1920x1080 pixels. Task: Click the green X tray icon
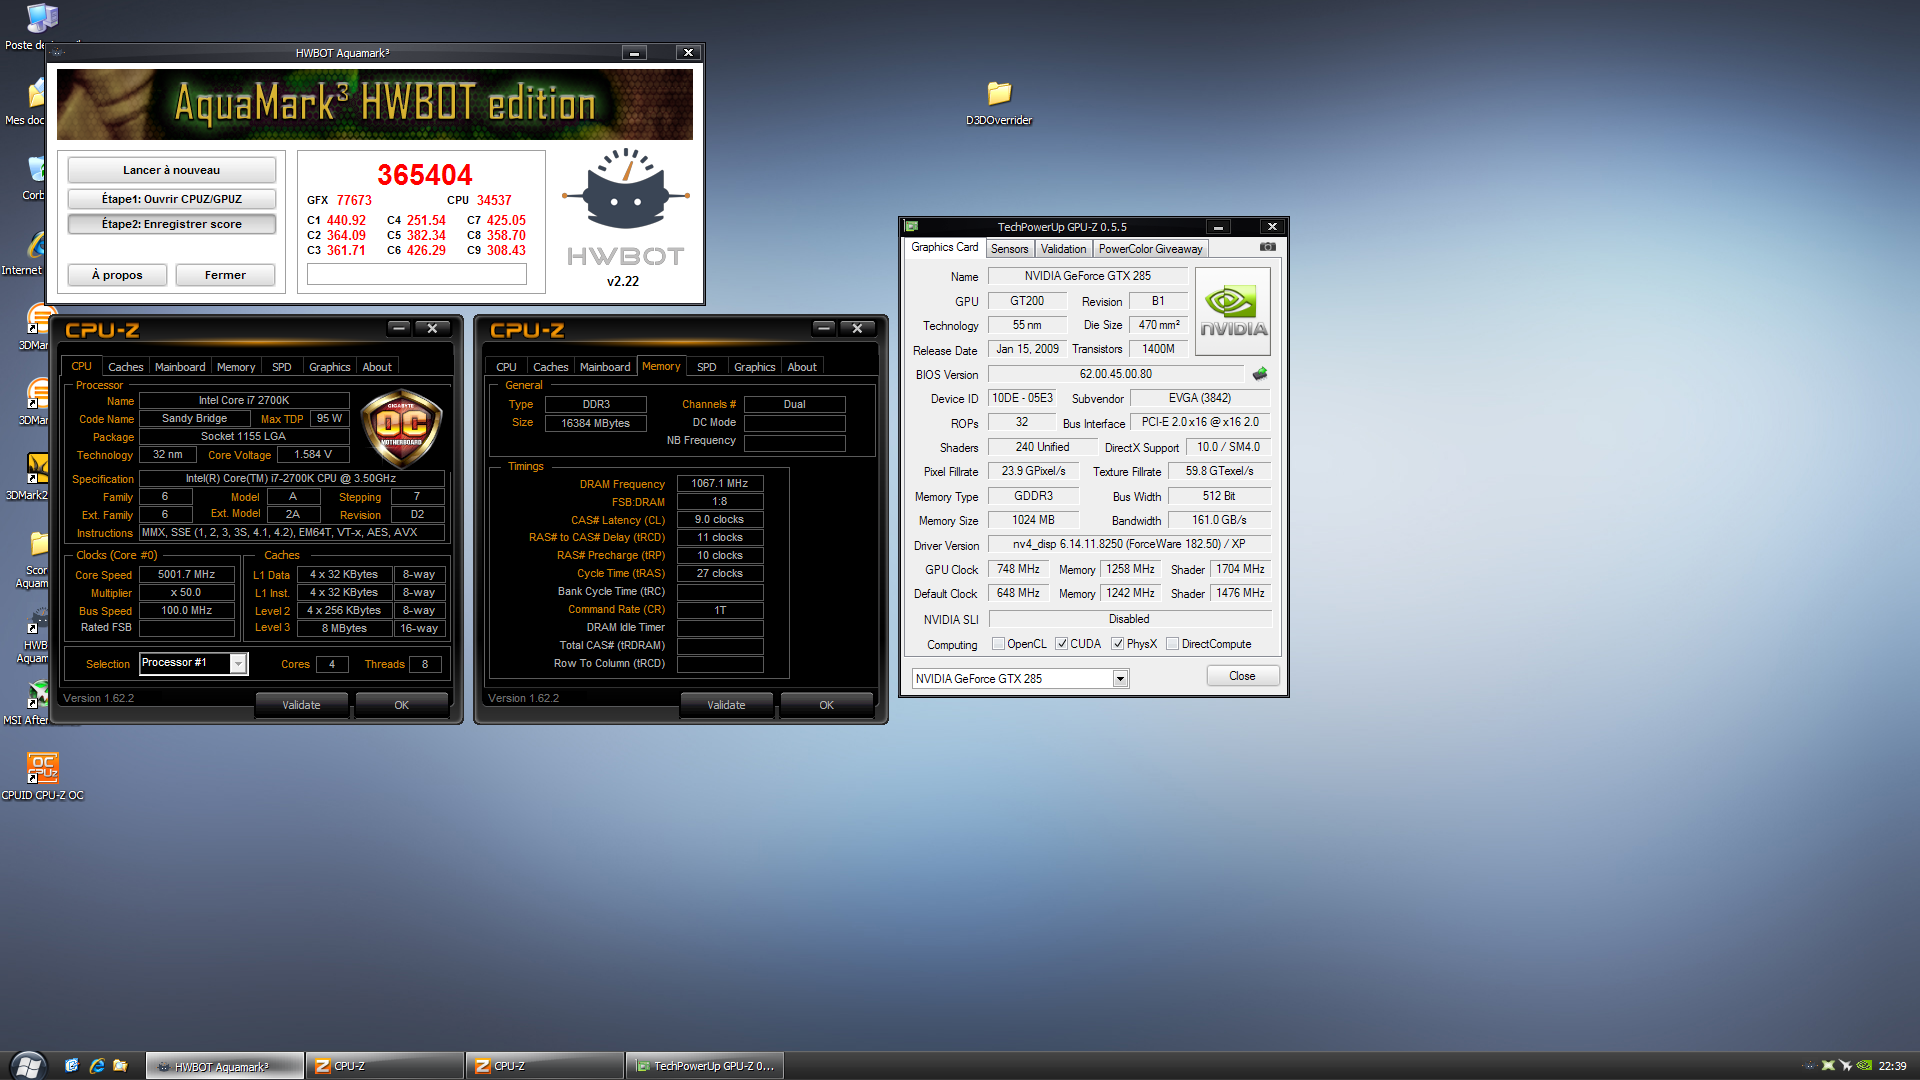pos(1828,1066)
